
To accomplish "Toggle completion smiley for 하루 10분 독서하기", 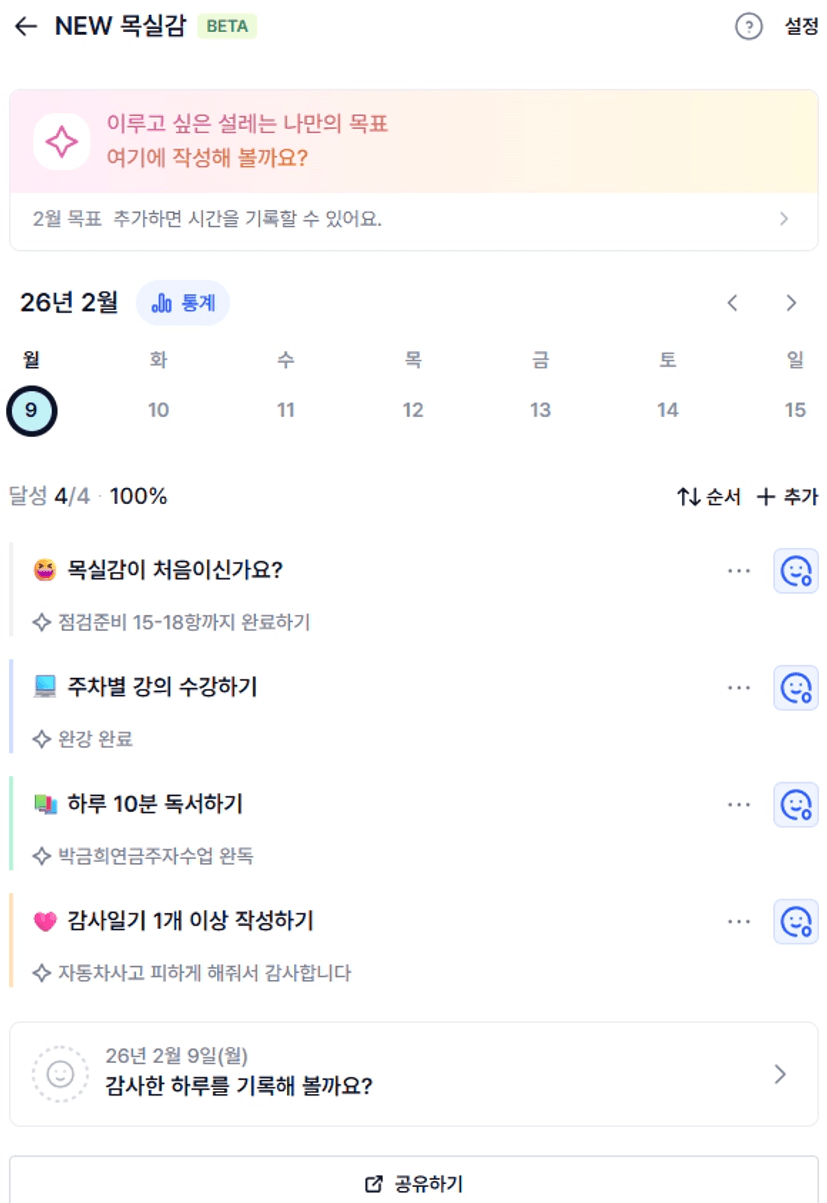I will (796, 805).
